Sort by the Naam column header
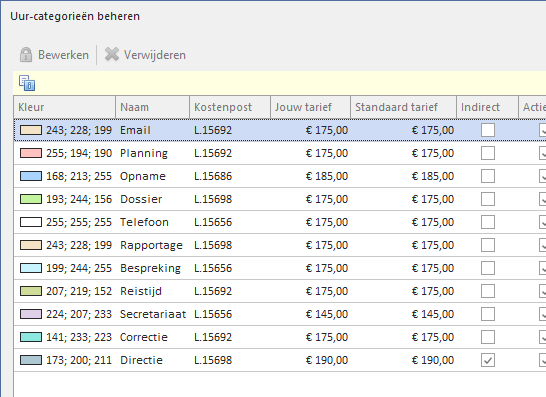 (x=153, y=107)
